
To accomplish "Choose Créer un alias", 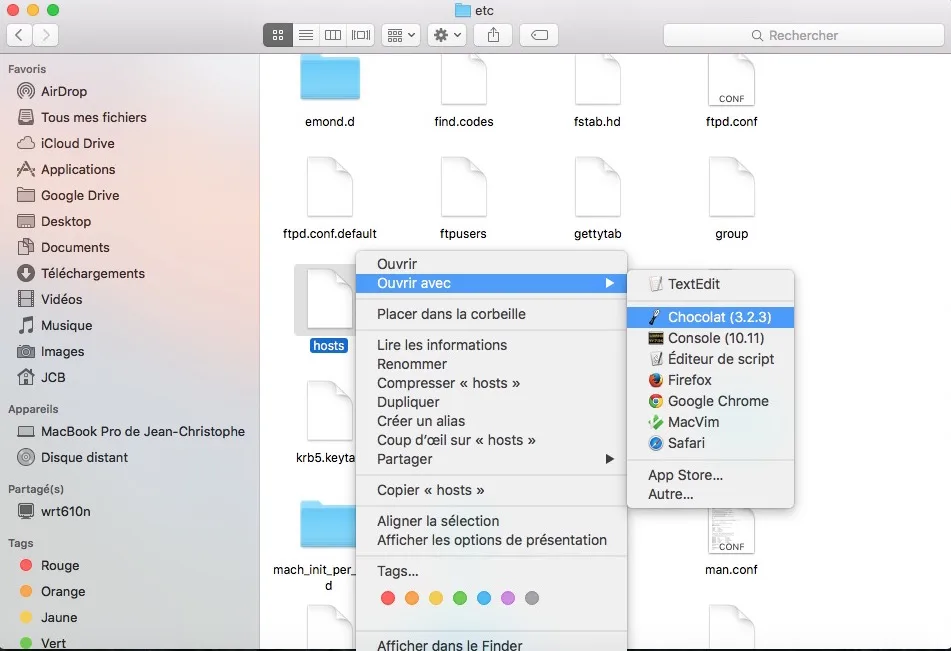I will click(491, 421).
